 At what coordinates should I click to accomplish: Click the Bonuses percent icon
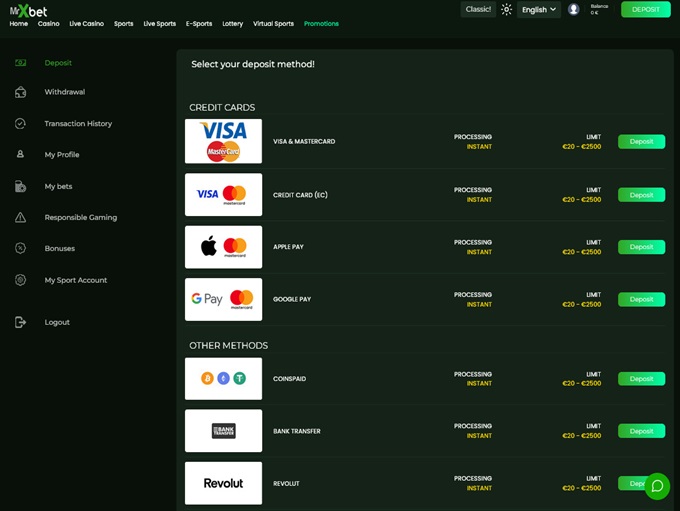pos(20,248)
